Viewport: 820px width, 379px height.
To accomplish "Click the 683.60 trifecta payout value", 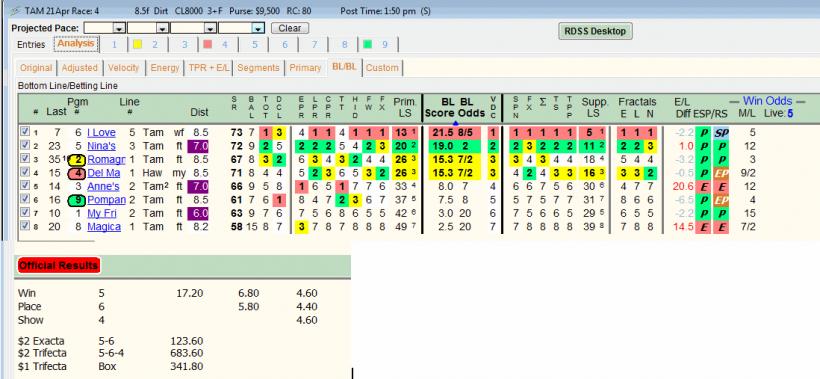I will pos(187,353).
